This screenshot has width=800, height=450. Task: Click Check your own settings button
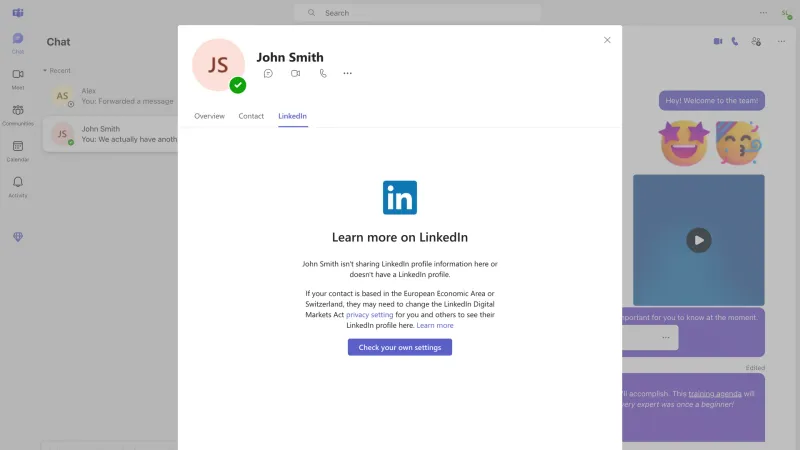(x=399, y=347)
